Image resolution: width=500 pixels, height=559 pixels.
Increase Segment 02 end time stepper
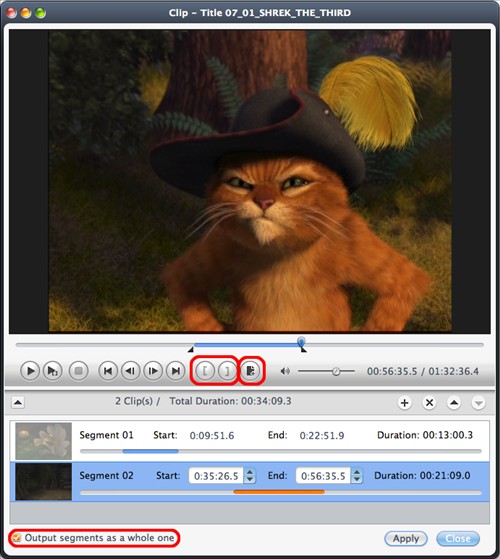click(x=357, y=472)
